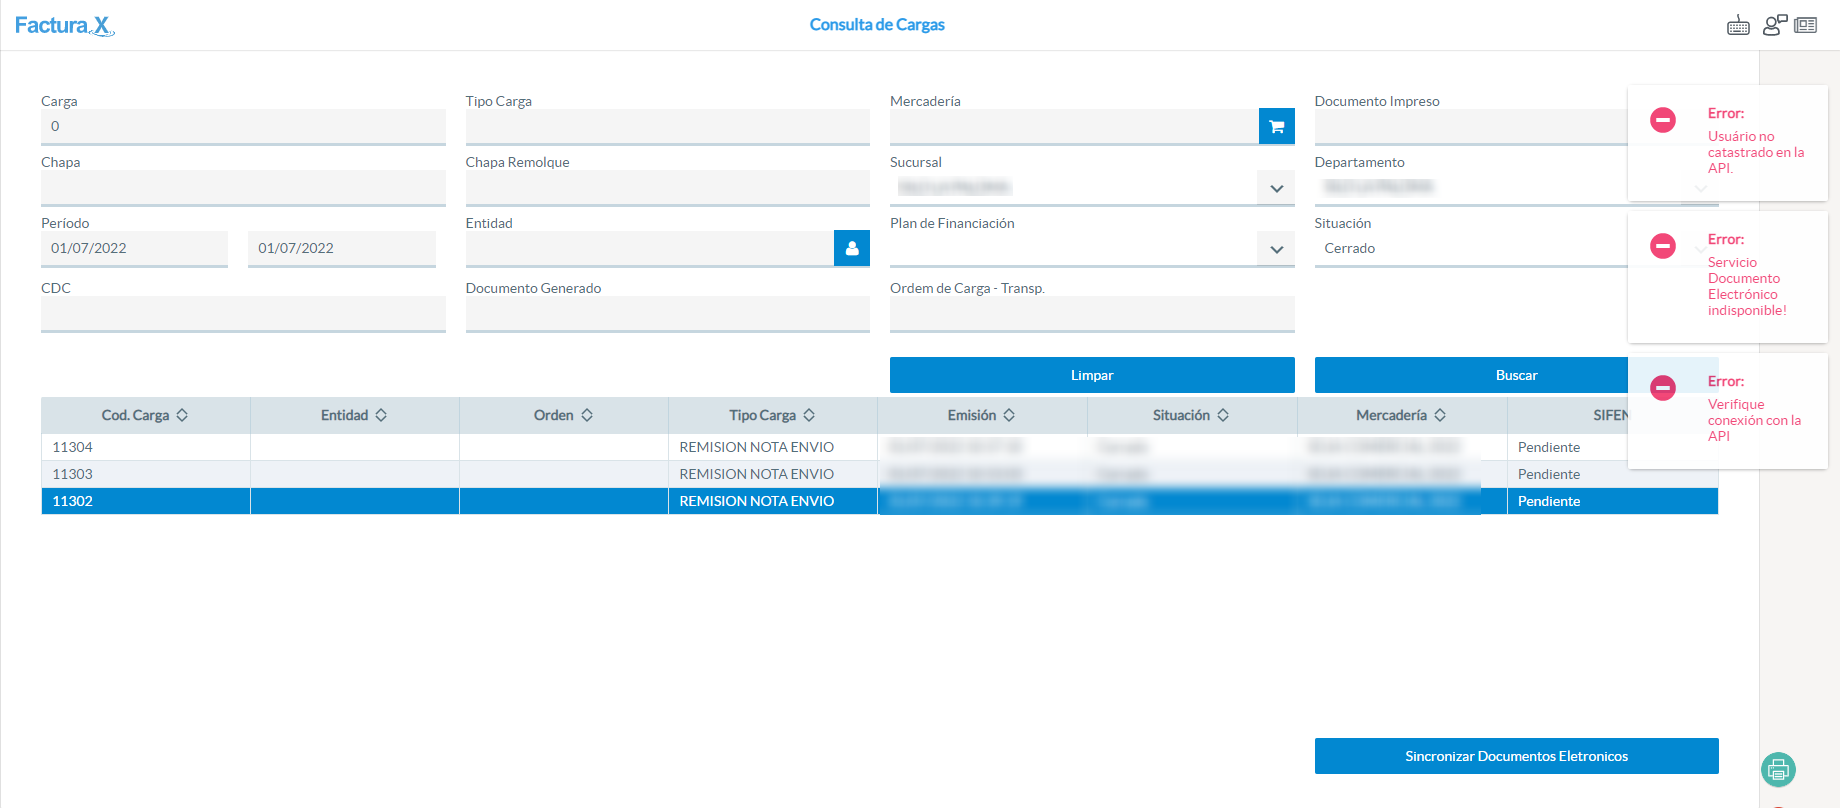Screen dimensions: 1840x808
Task: Expand the Plan de Financiación dropdown
Action: coord(1277,249)
